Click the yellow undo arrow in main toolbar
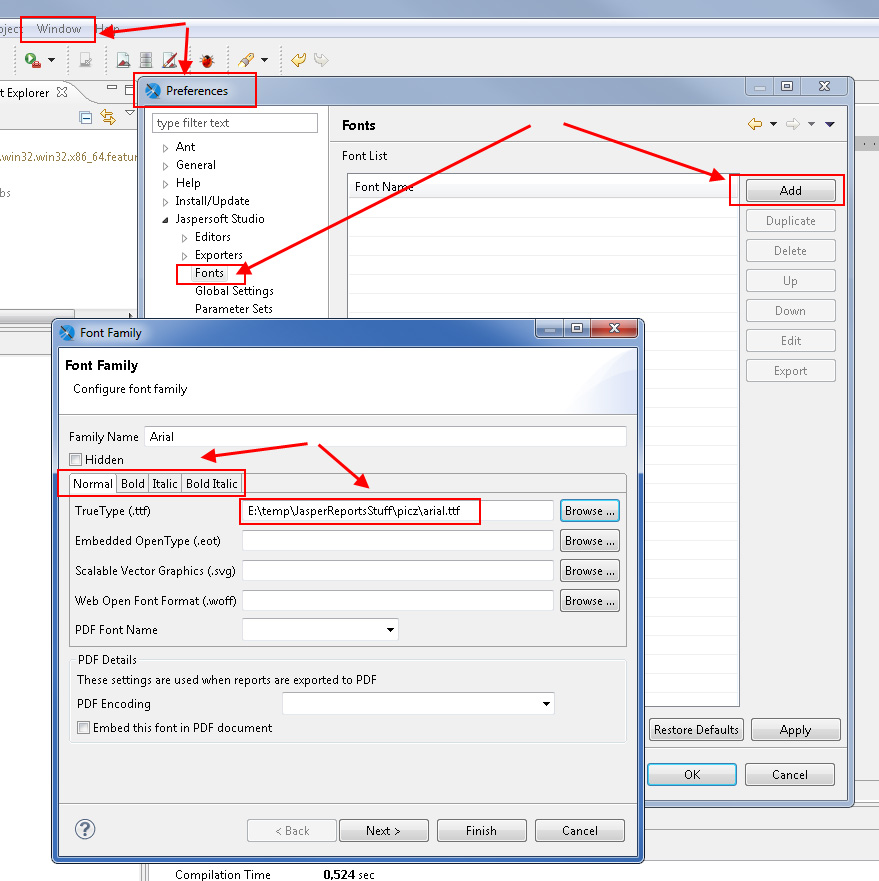 (298, 61)
